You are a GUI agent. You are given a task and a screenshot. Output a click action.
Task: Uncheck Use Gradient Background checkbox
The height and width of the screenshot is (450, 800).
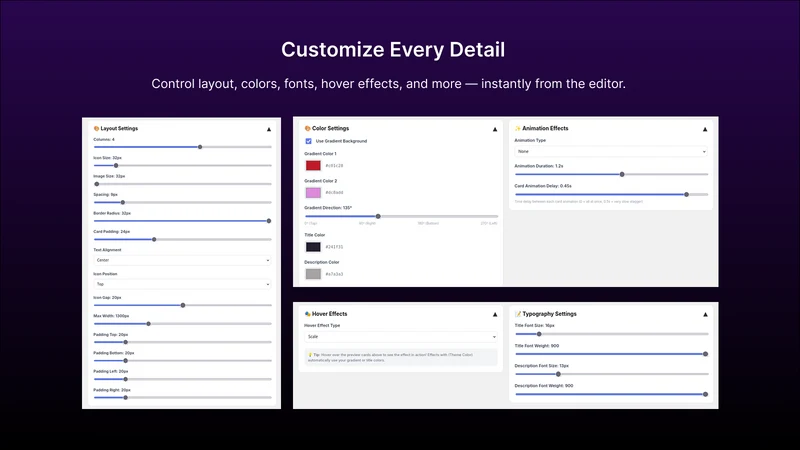point(308,141)
